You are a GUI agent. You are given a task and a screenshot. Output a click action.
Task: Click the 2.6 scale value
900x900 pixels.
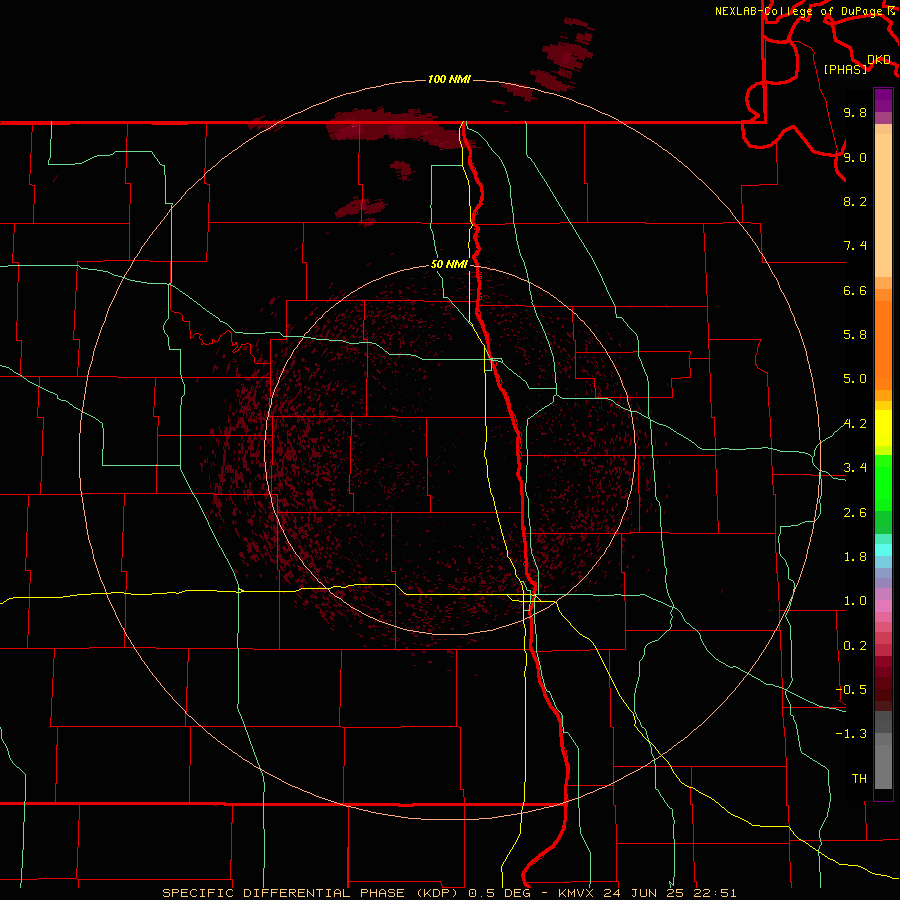coord(855,513)
